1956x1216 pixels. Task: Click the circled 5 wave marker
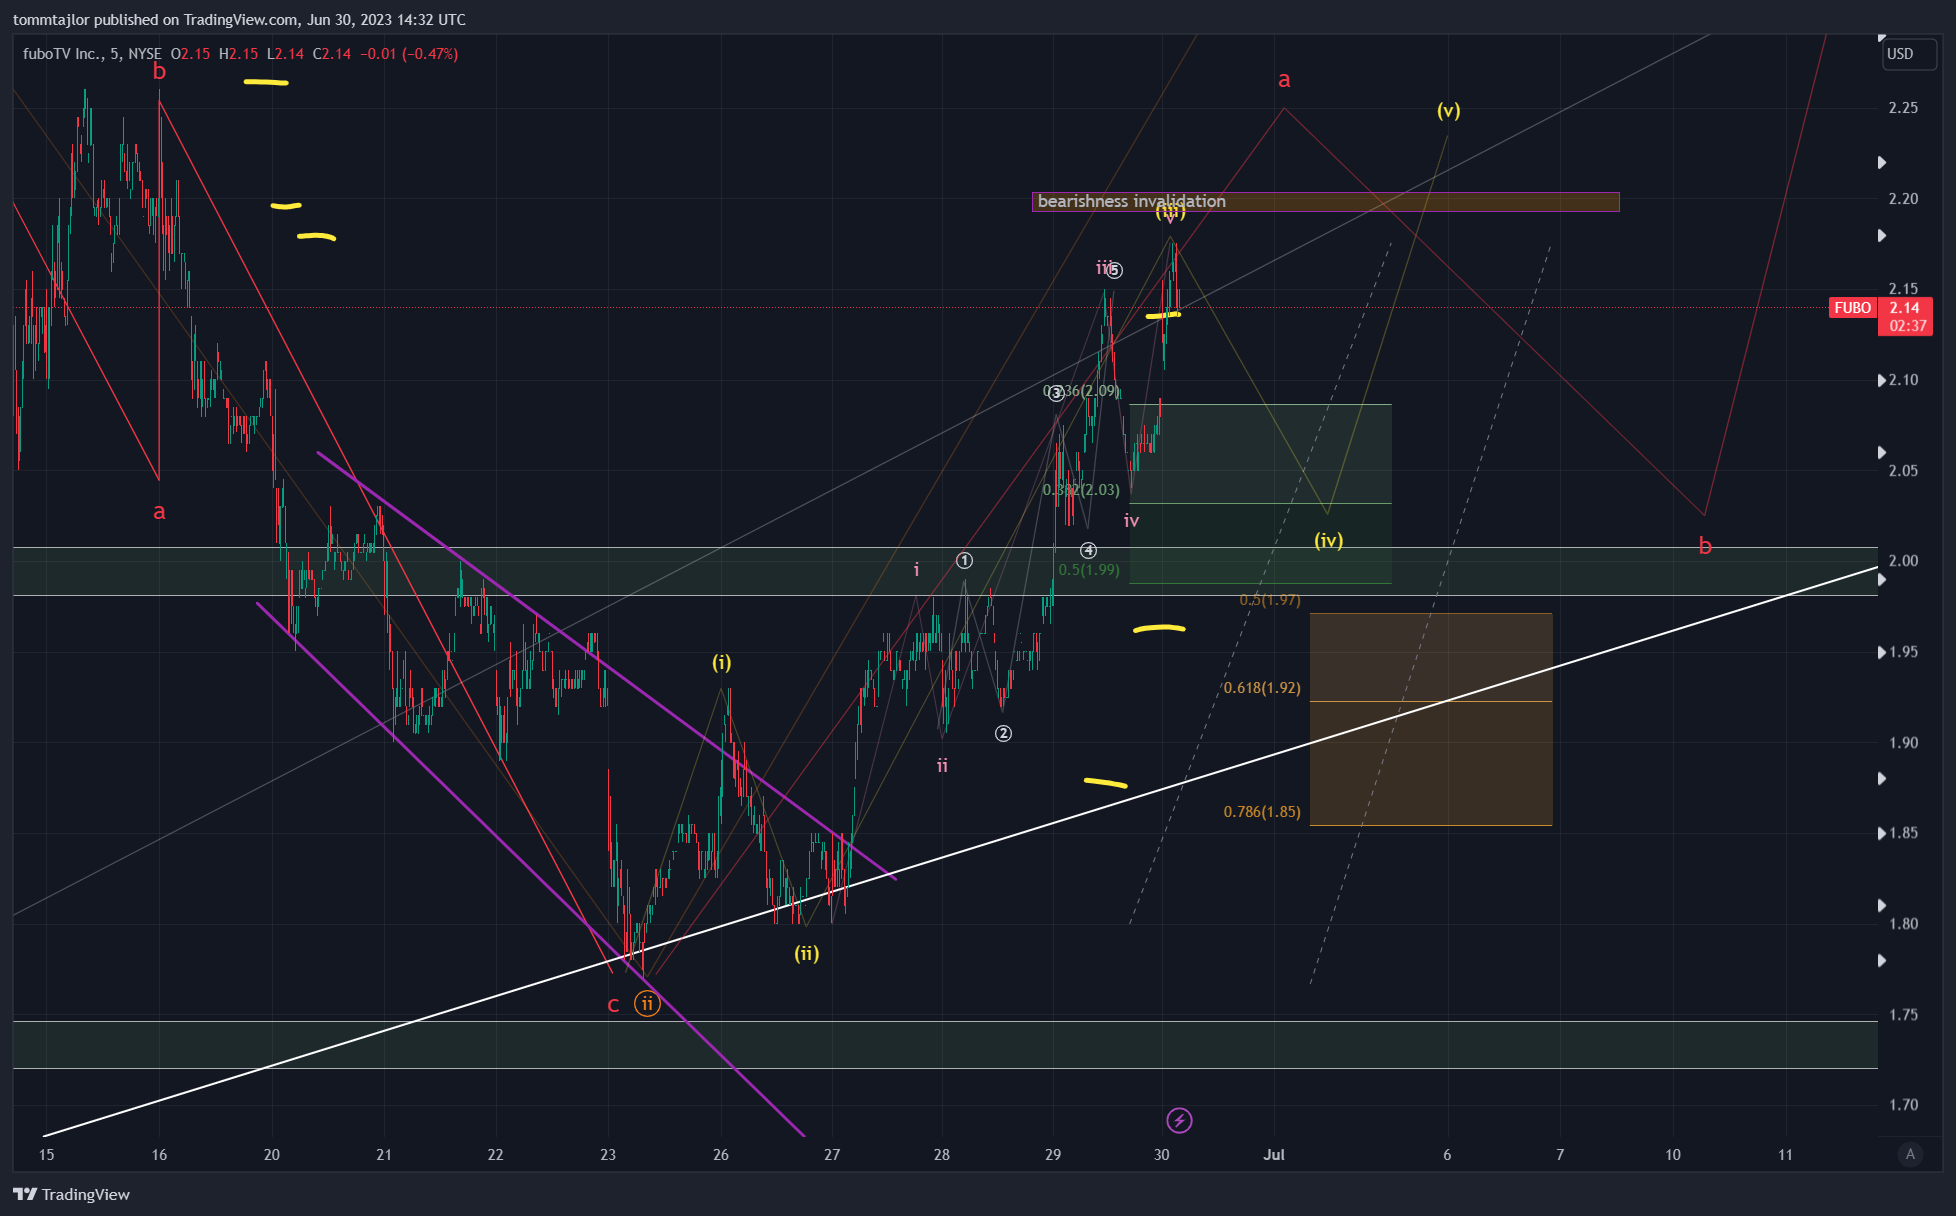click(1115, 270)
